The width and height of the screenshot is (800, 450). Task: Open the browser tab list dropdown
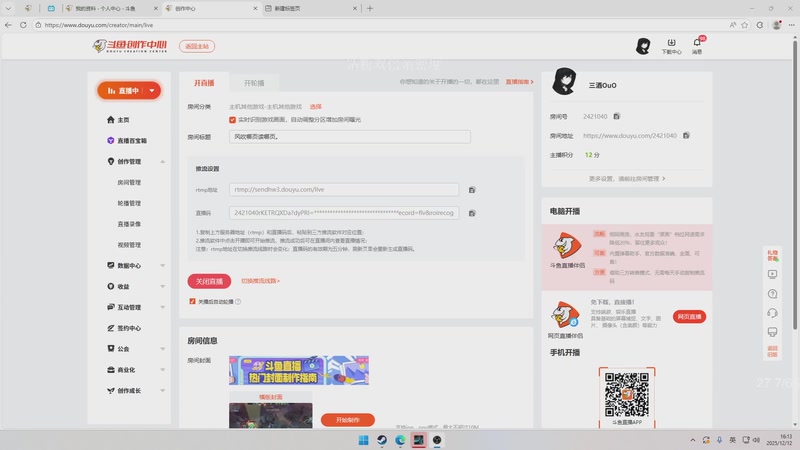(x=8, y=8)
